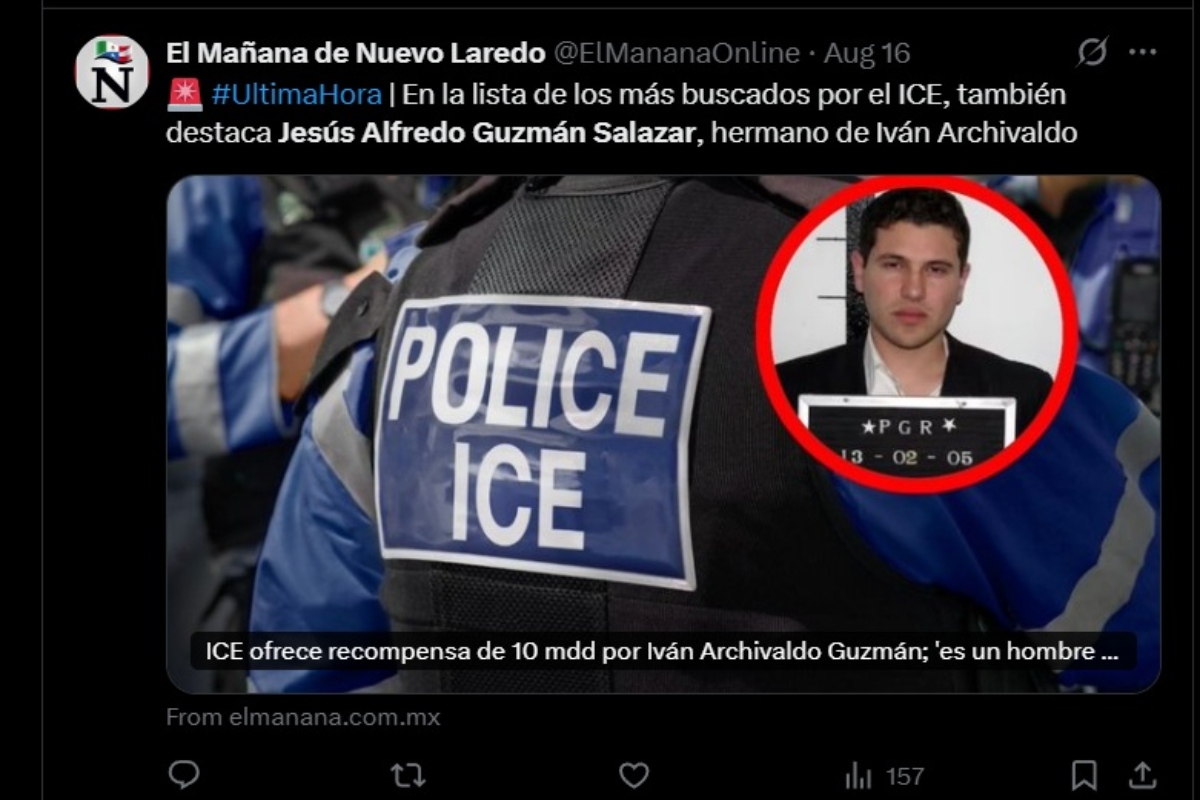
Task: Visit the El Mañana de Nuevo Laredo account name
Action: pos(356,52)
